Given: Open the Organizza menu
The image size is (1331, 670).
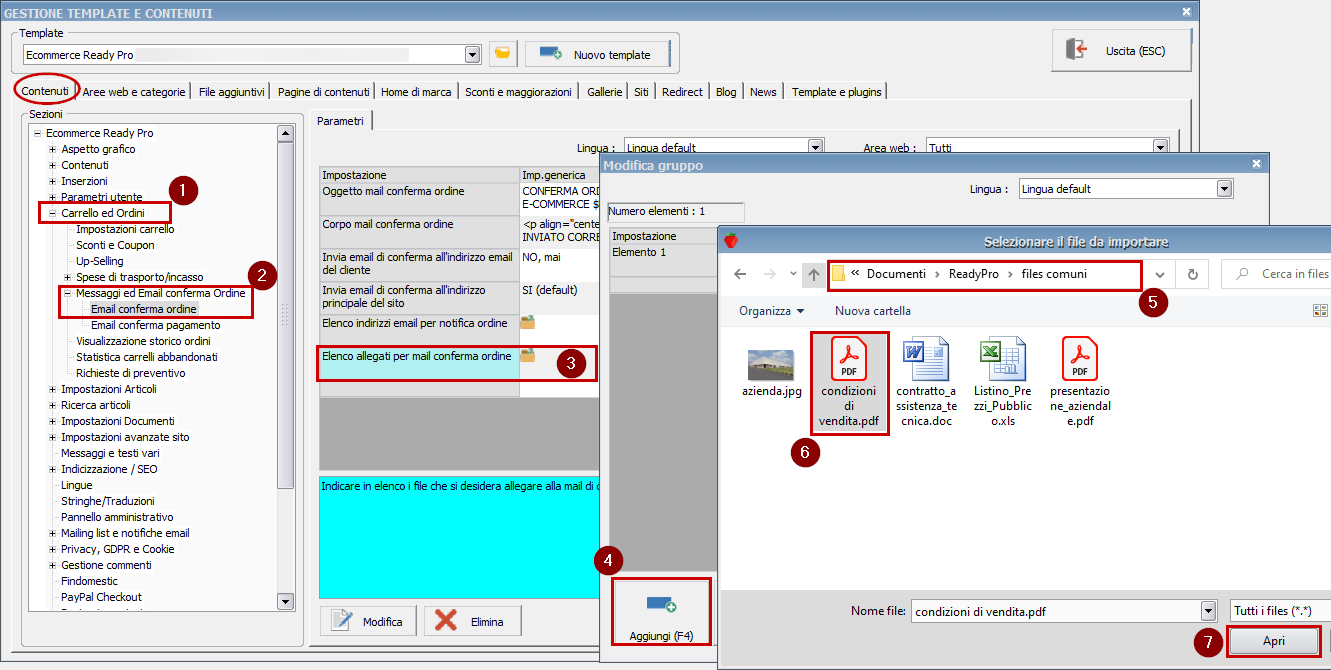Looking at the screenshot, I should (x=772, y=311).
